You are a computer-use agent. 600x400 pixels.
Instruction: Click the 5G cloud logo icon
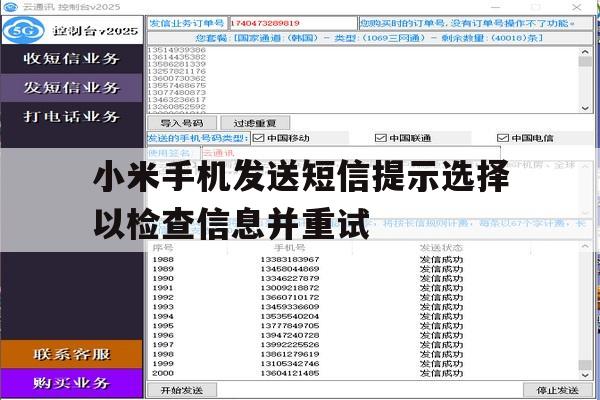[x=23, y=30]
